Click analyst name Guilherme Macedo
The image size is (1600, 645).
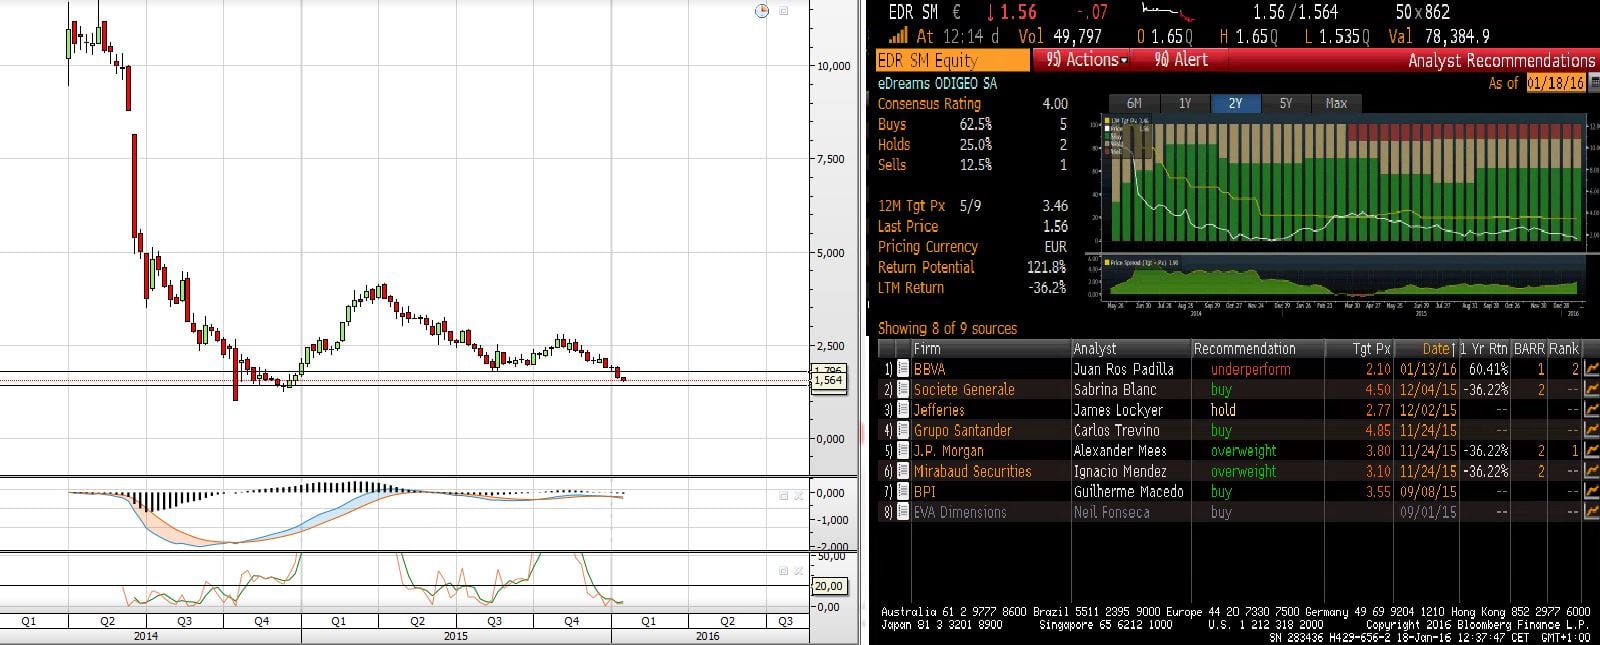coord(1129,491)
